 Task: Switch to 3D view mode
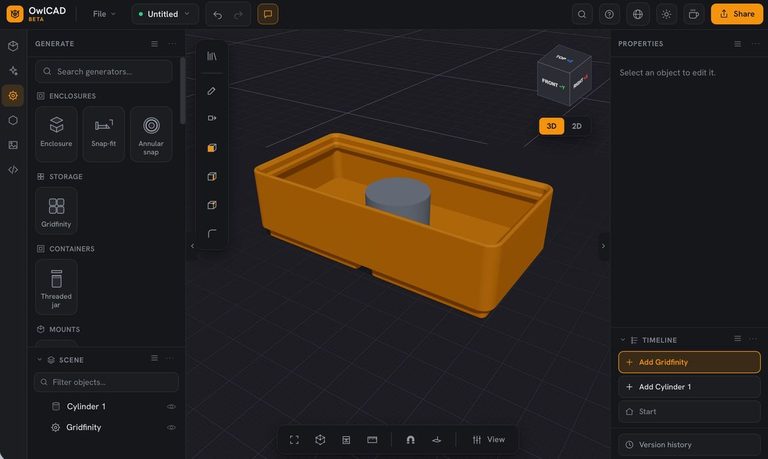551,126
